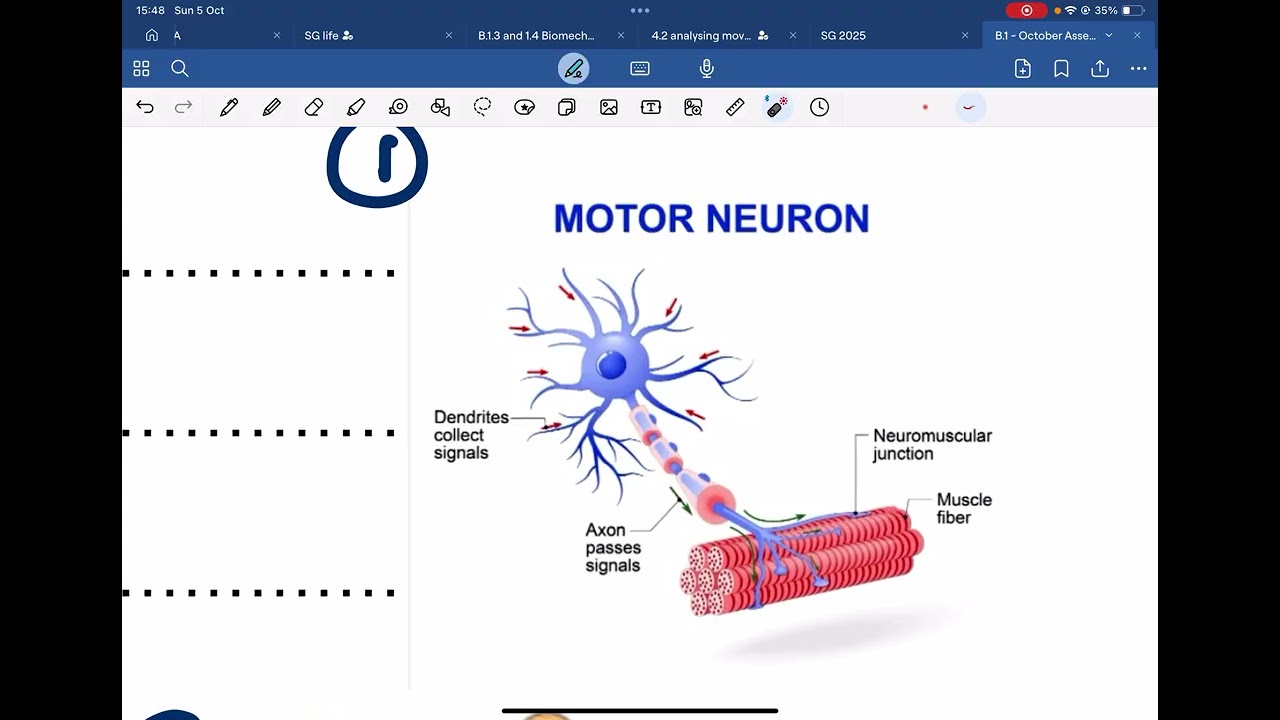This screenshot has height=720, width=1280.
Task: Add a new page with plus icon
Action: pos(1023,68)
